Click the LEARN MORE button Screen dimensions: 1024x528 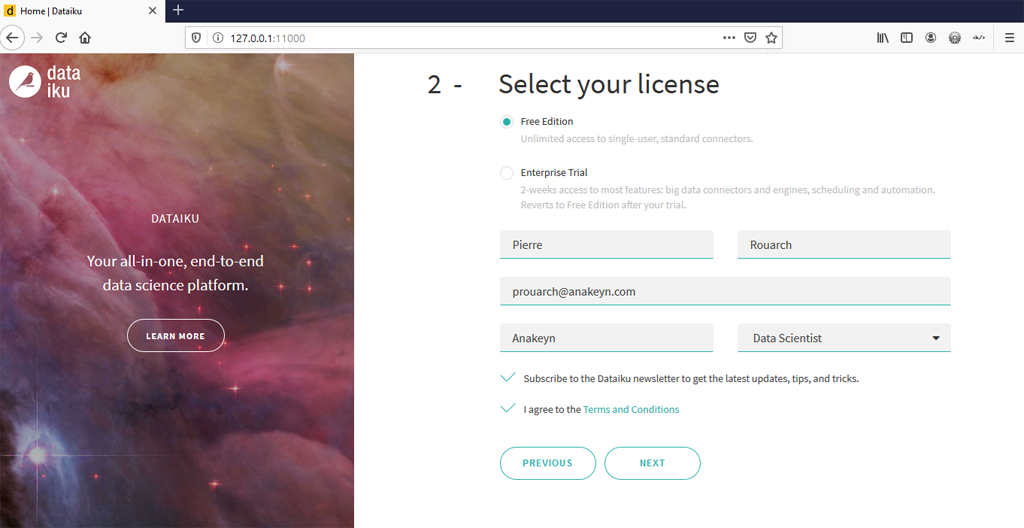point(176,336)
